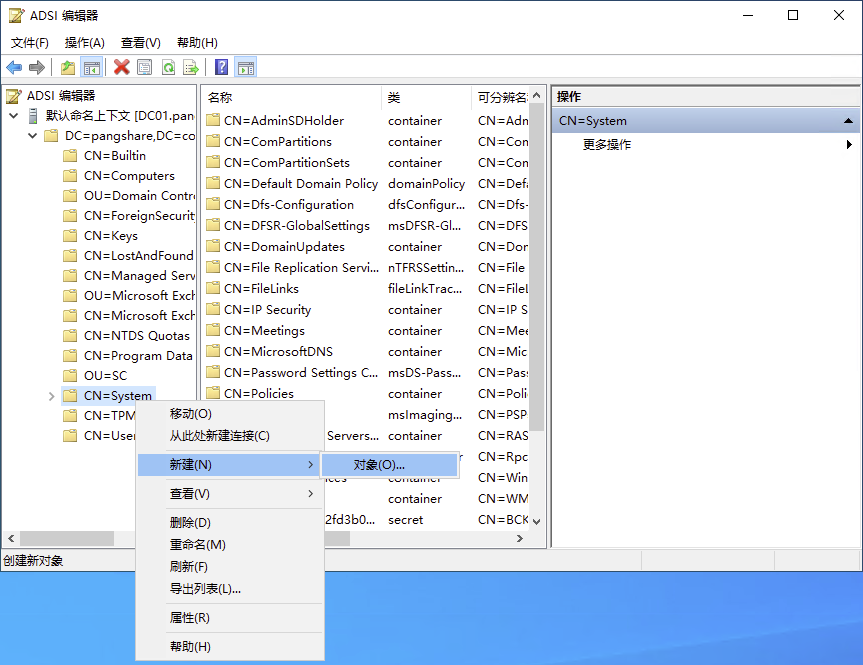Click the Export list toolbar icon
The image size is (863, 665).
tap(191, 68)
